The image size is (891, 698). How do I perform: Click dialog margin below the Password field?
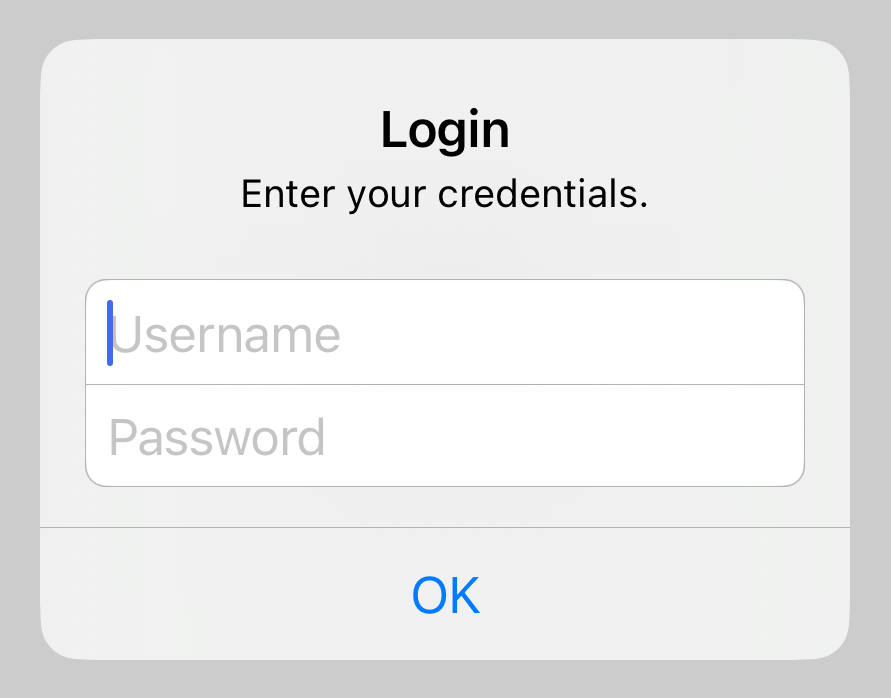click(x=445, y=506)
